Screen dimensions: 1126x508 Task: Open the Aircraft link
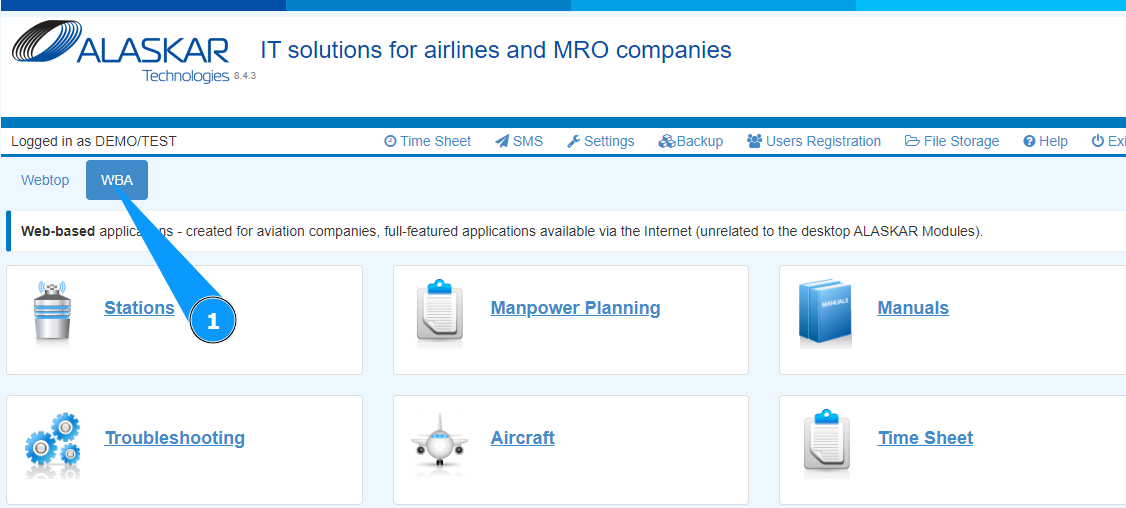[x=523, y=438]
